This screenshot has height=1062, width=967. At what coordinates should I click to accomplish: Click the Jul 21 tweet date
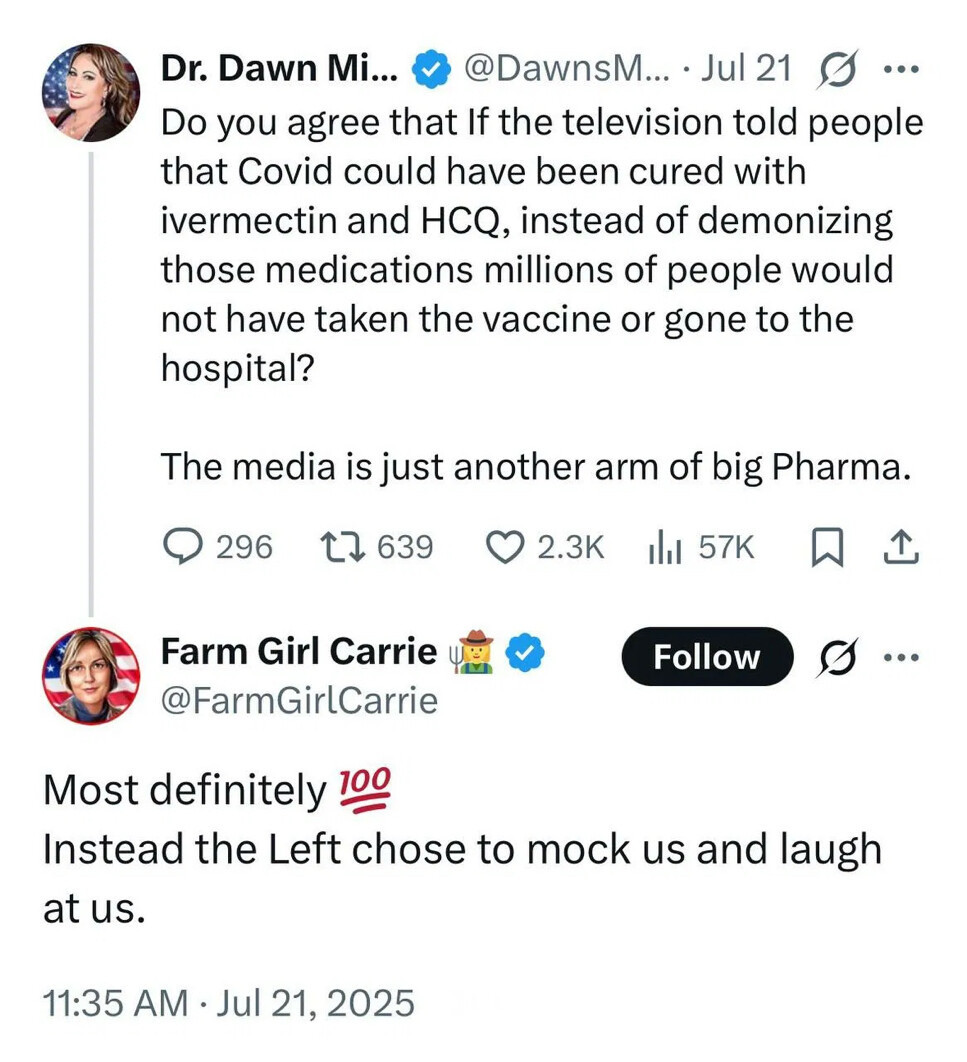[x=747, y=69]
